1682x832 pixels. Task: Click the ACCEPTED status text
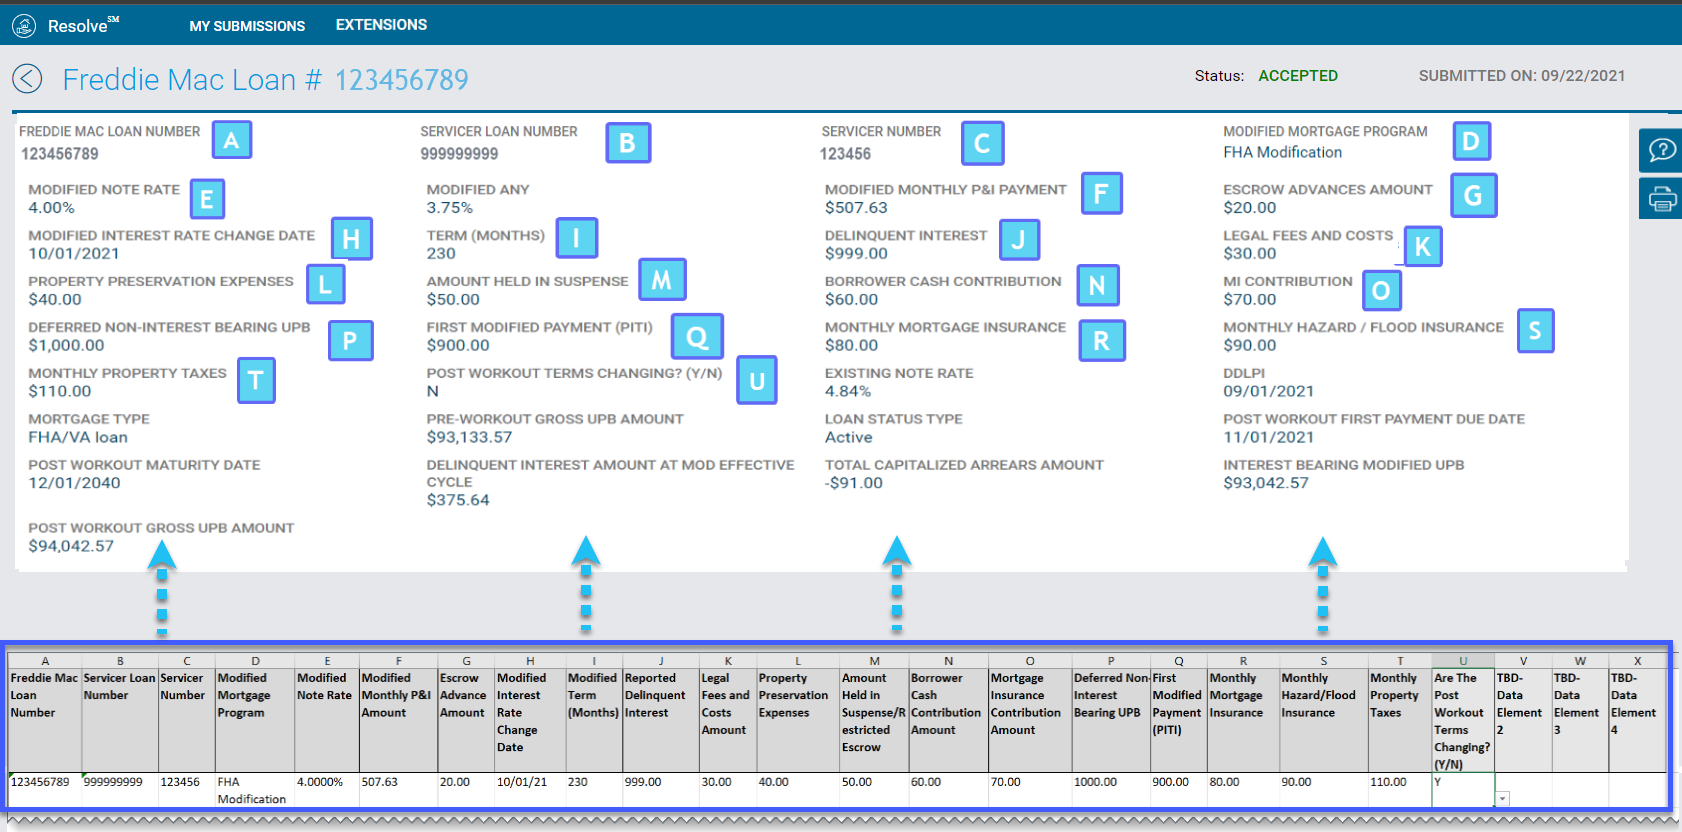pos(1298,76)
